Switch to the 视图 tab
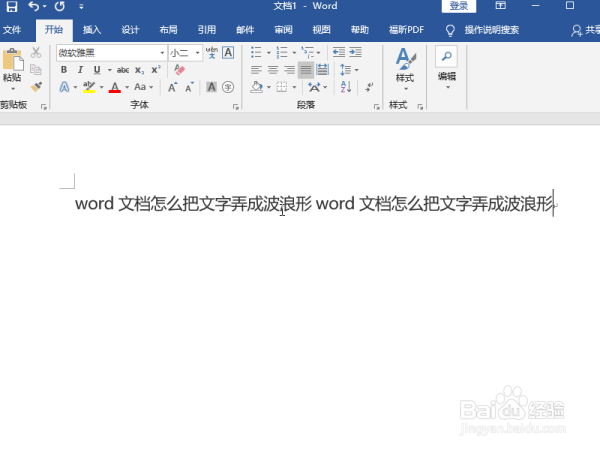Image resolution: width=600 pixels, height=450 pixels. tap(321, 30)
